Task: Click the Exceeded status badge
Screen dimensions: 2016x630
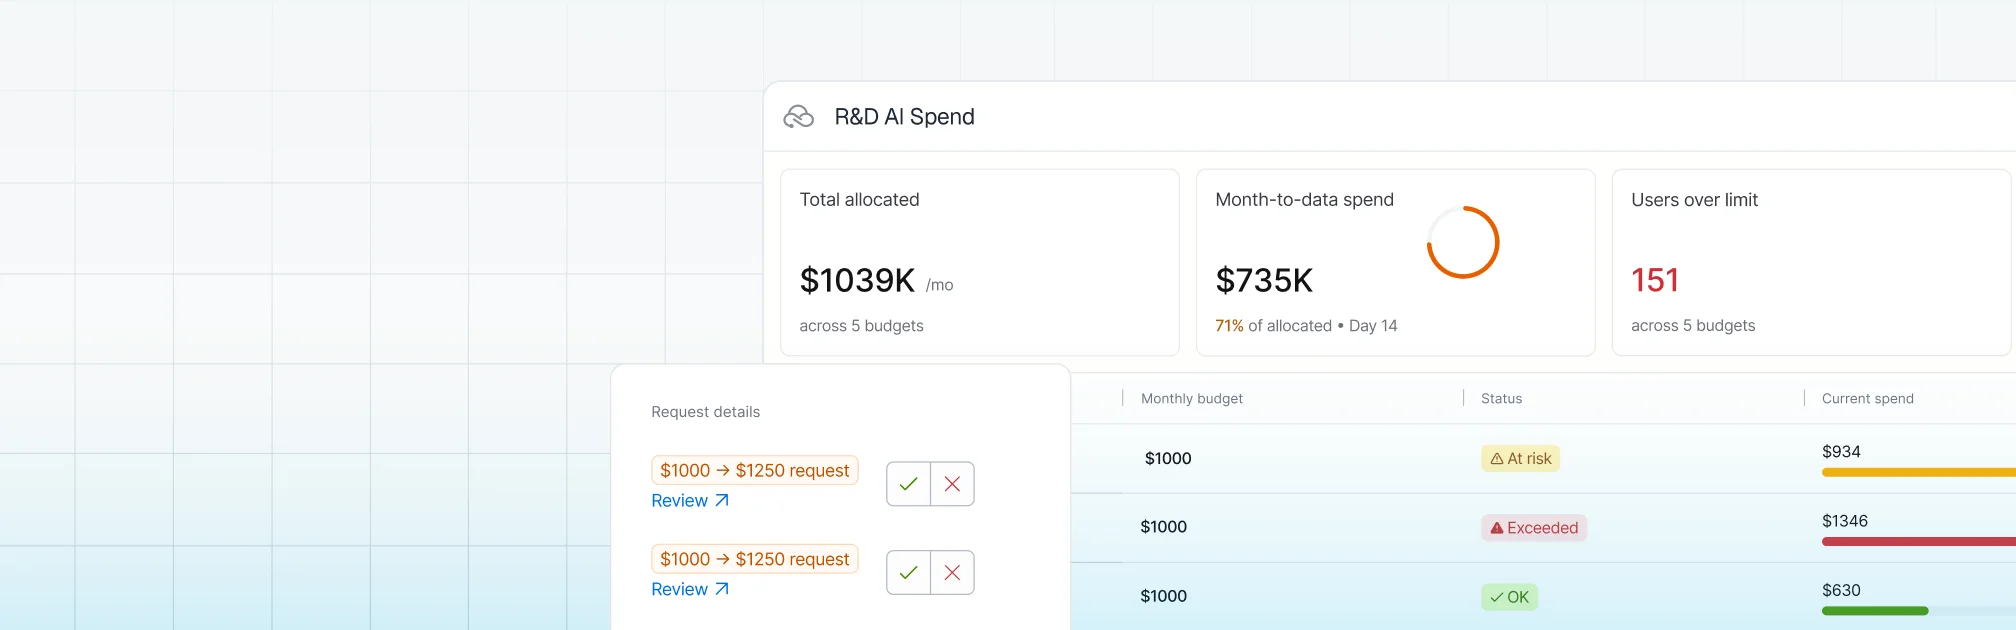Action: 1534,528
